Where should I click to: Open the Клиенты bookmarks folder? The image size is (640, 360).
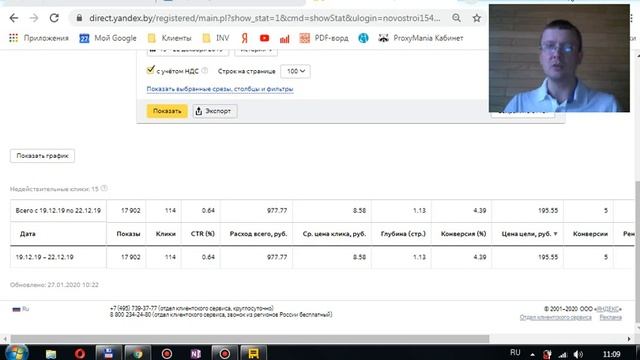point(169,38)
